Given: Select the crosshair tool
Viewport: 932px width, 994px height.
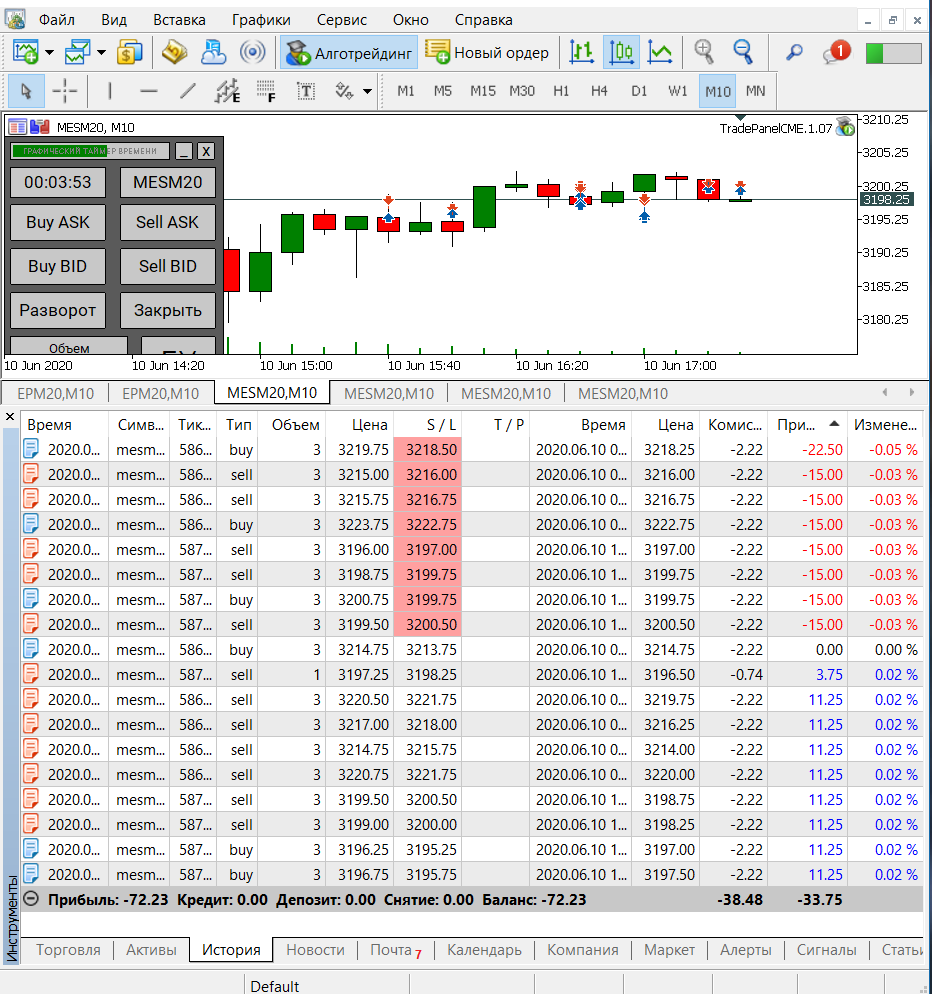Looking at the screenshot, I should [65, 91].
